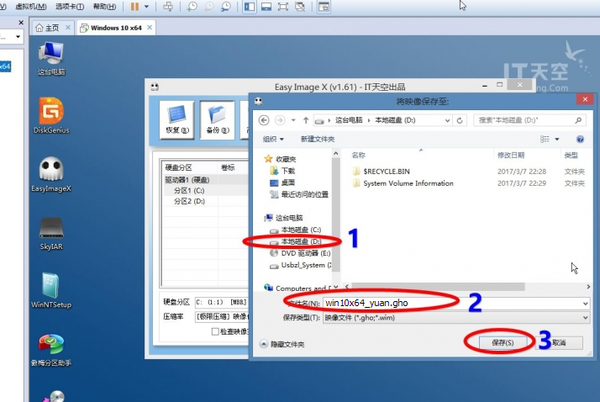Click the back arrow in save dialog
The height and width of the screenshot is (402, 600).
coord(265,120)
